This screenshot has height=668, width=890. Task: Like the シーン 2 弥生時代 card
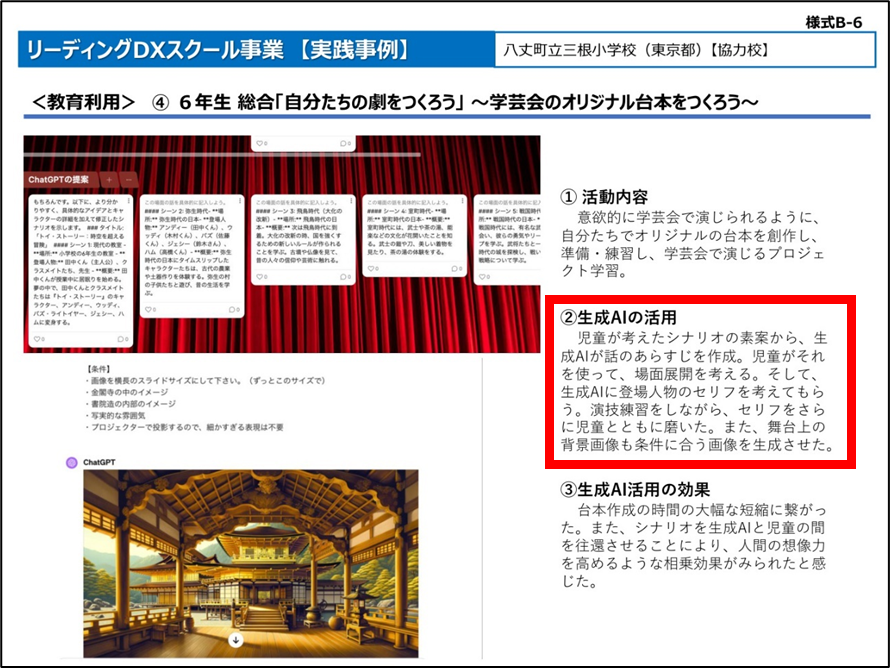(x=150, y=309)
